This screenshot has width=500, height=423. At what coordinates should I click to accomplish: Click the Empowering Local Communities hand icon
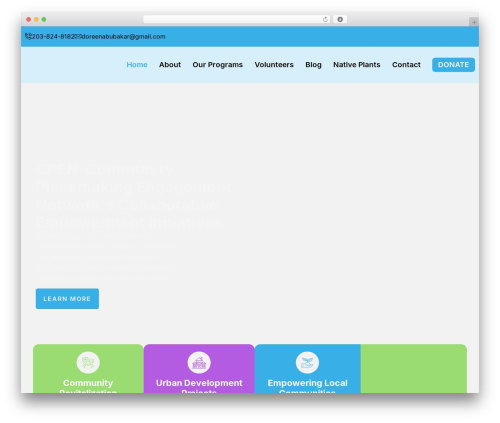[x=307, y=362]
